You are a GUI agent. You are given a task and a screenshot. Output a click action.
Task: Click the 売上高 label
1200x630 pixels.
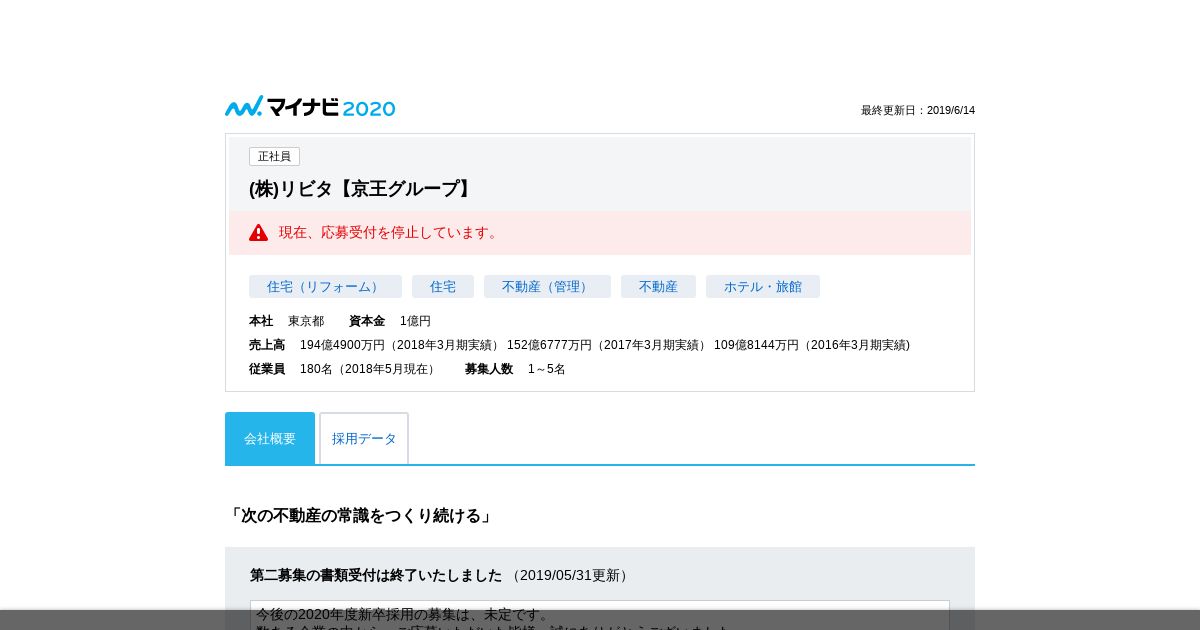(267, 345)
